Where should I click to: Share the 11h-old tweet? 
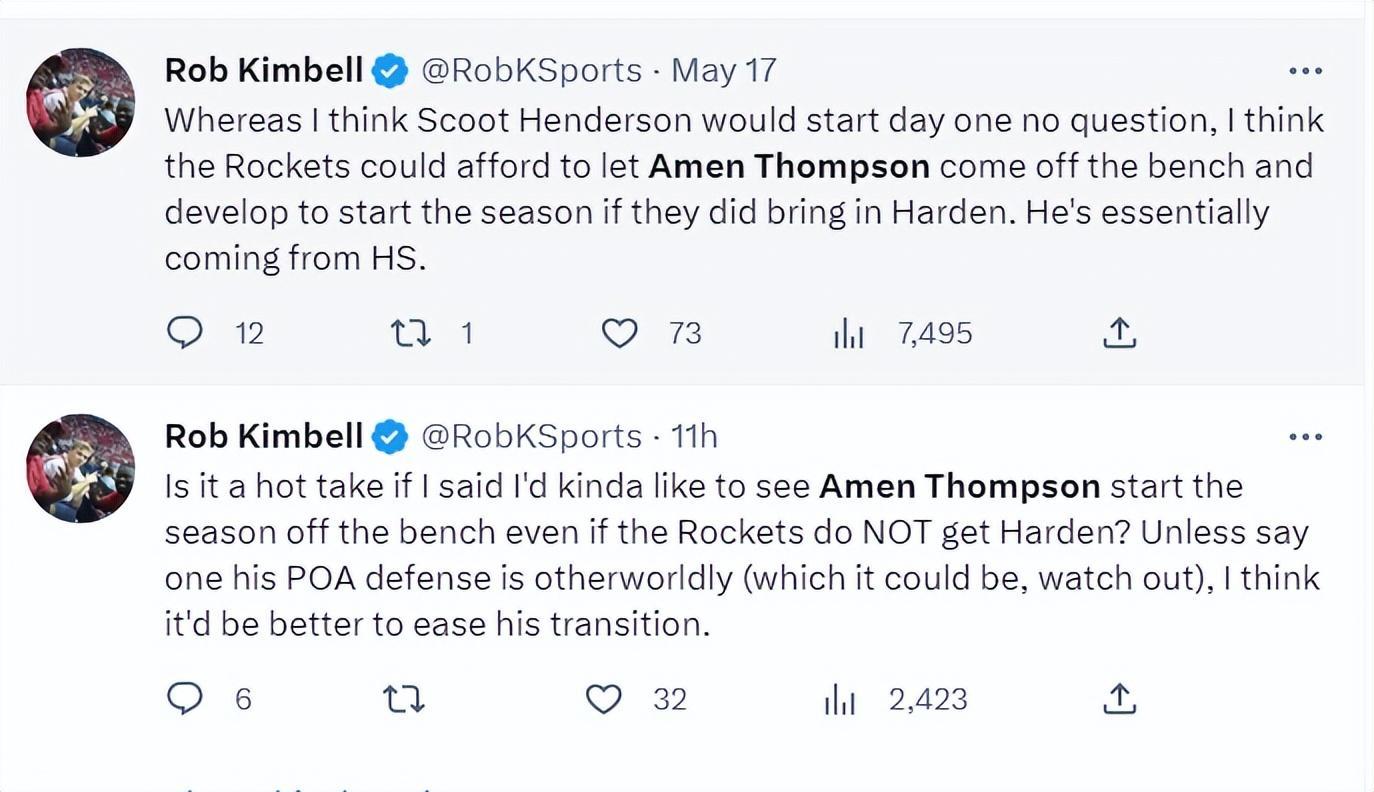[x=1119, y=698]
